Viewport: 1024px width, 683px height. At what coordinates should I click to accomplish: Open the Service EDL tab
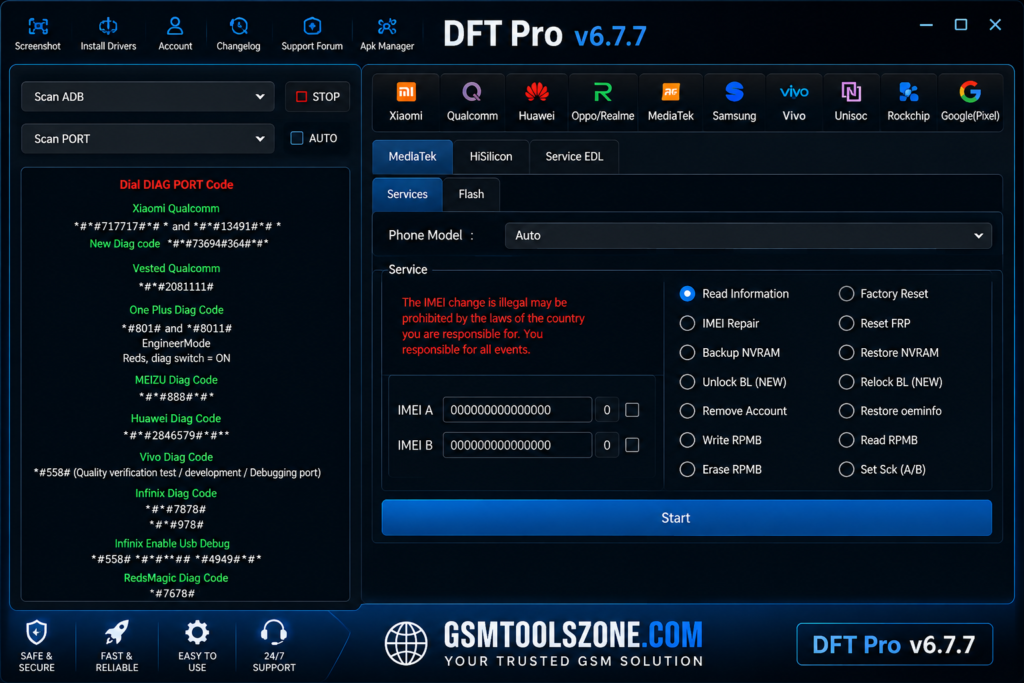(574, 157)
